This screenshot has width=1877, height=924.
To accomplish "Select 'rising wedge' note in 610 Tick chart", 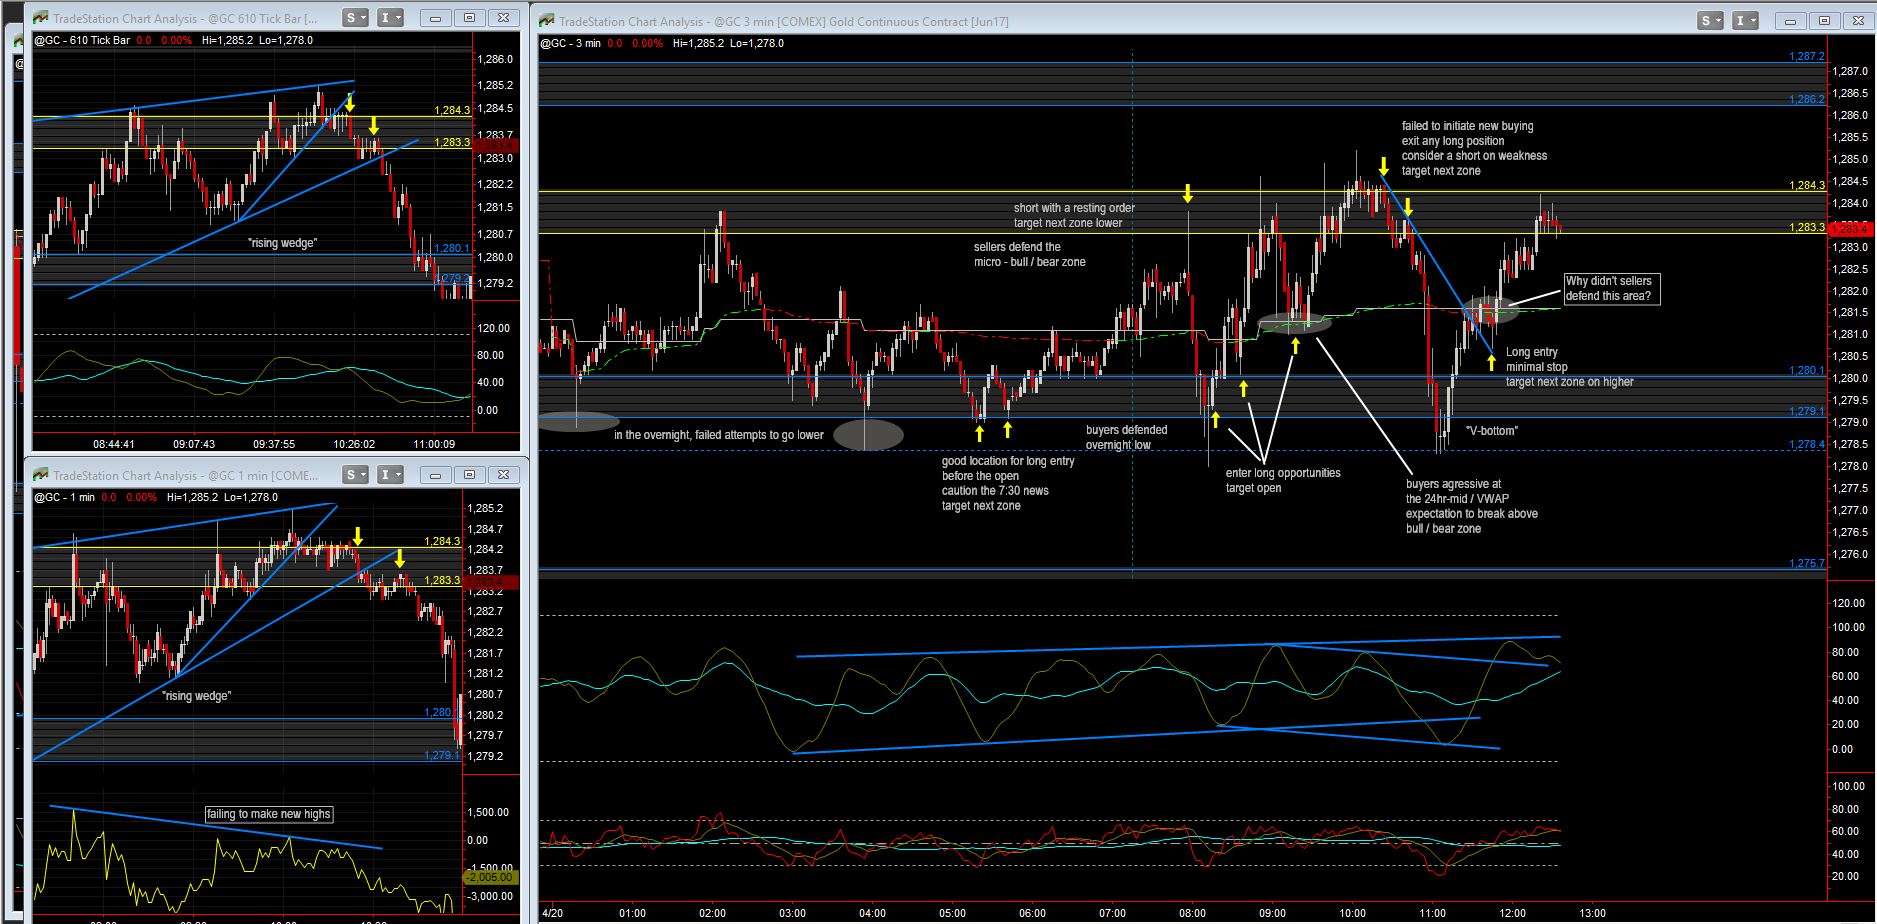I will [x=282, y=243].
